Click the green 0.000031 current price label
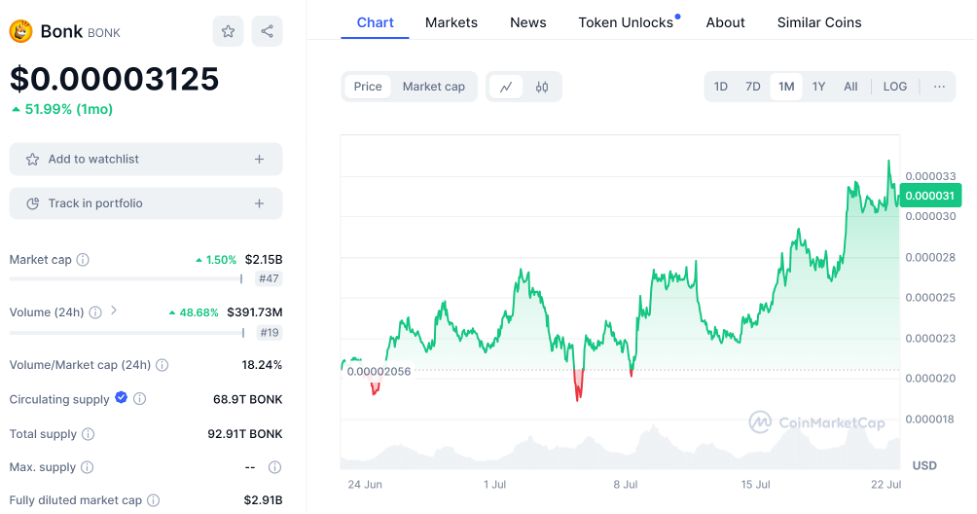The height and width of the screenshot is (514, 977). point(930,196)
